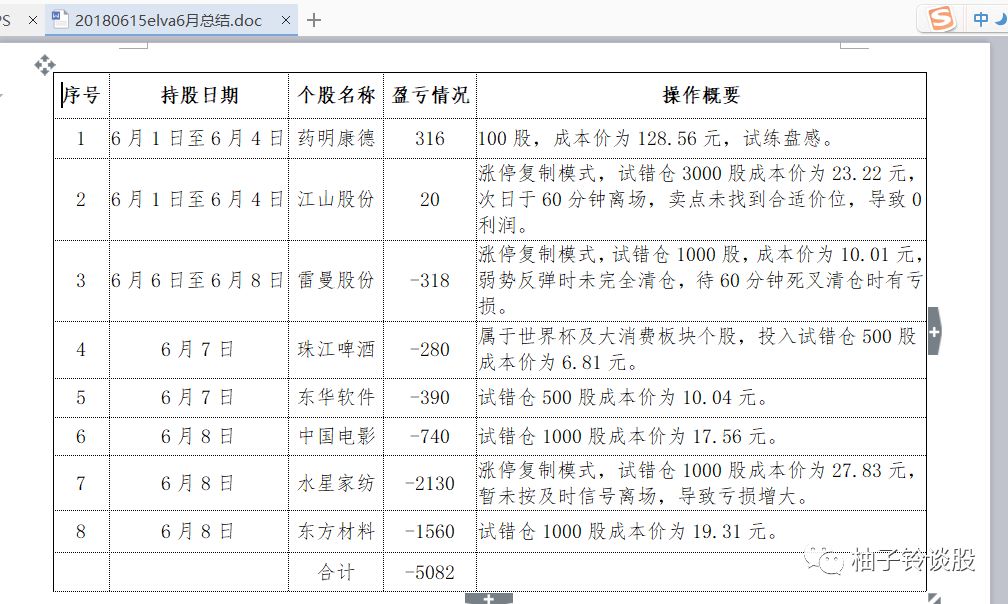Close the partially visible left tab

click(x=33, y=21)
